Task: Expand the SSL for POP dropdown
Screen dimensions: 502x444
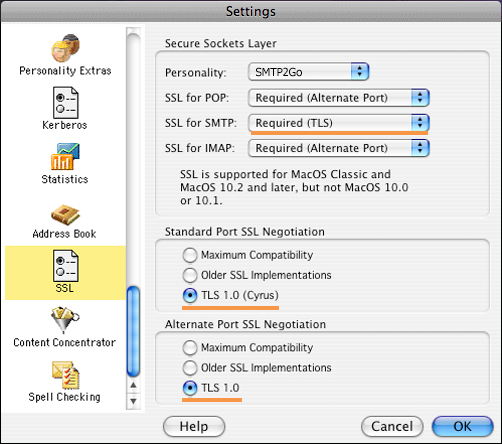Action: pyautogui.click(x=339, y=98)
